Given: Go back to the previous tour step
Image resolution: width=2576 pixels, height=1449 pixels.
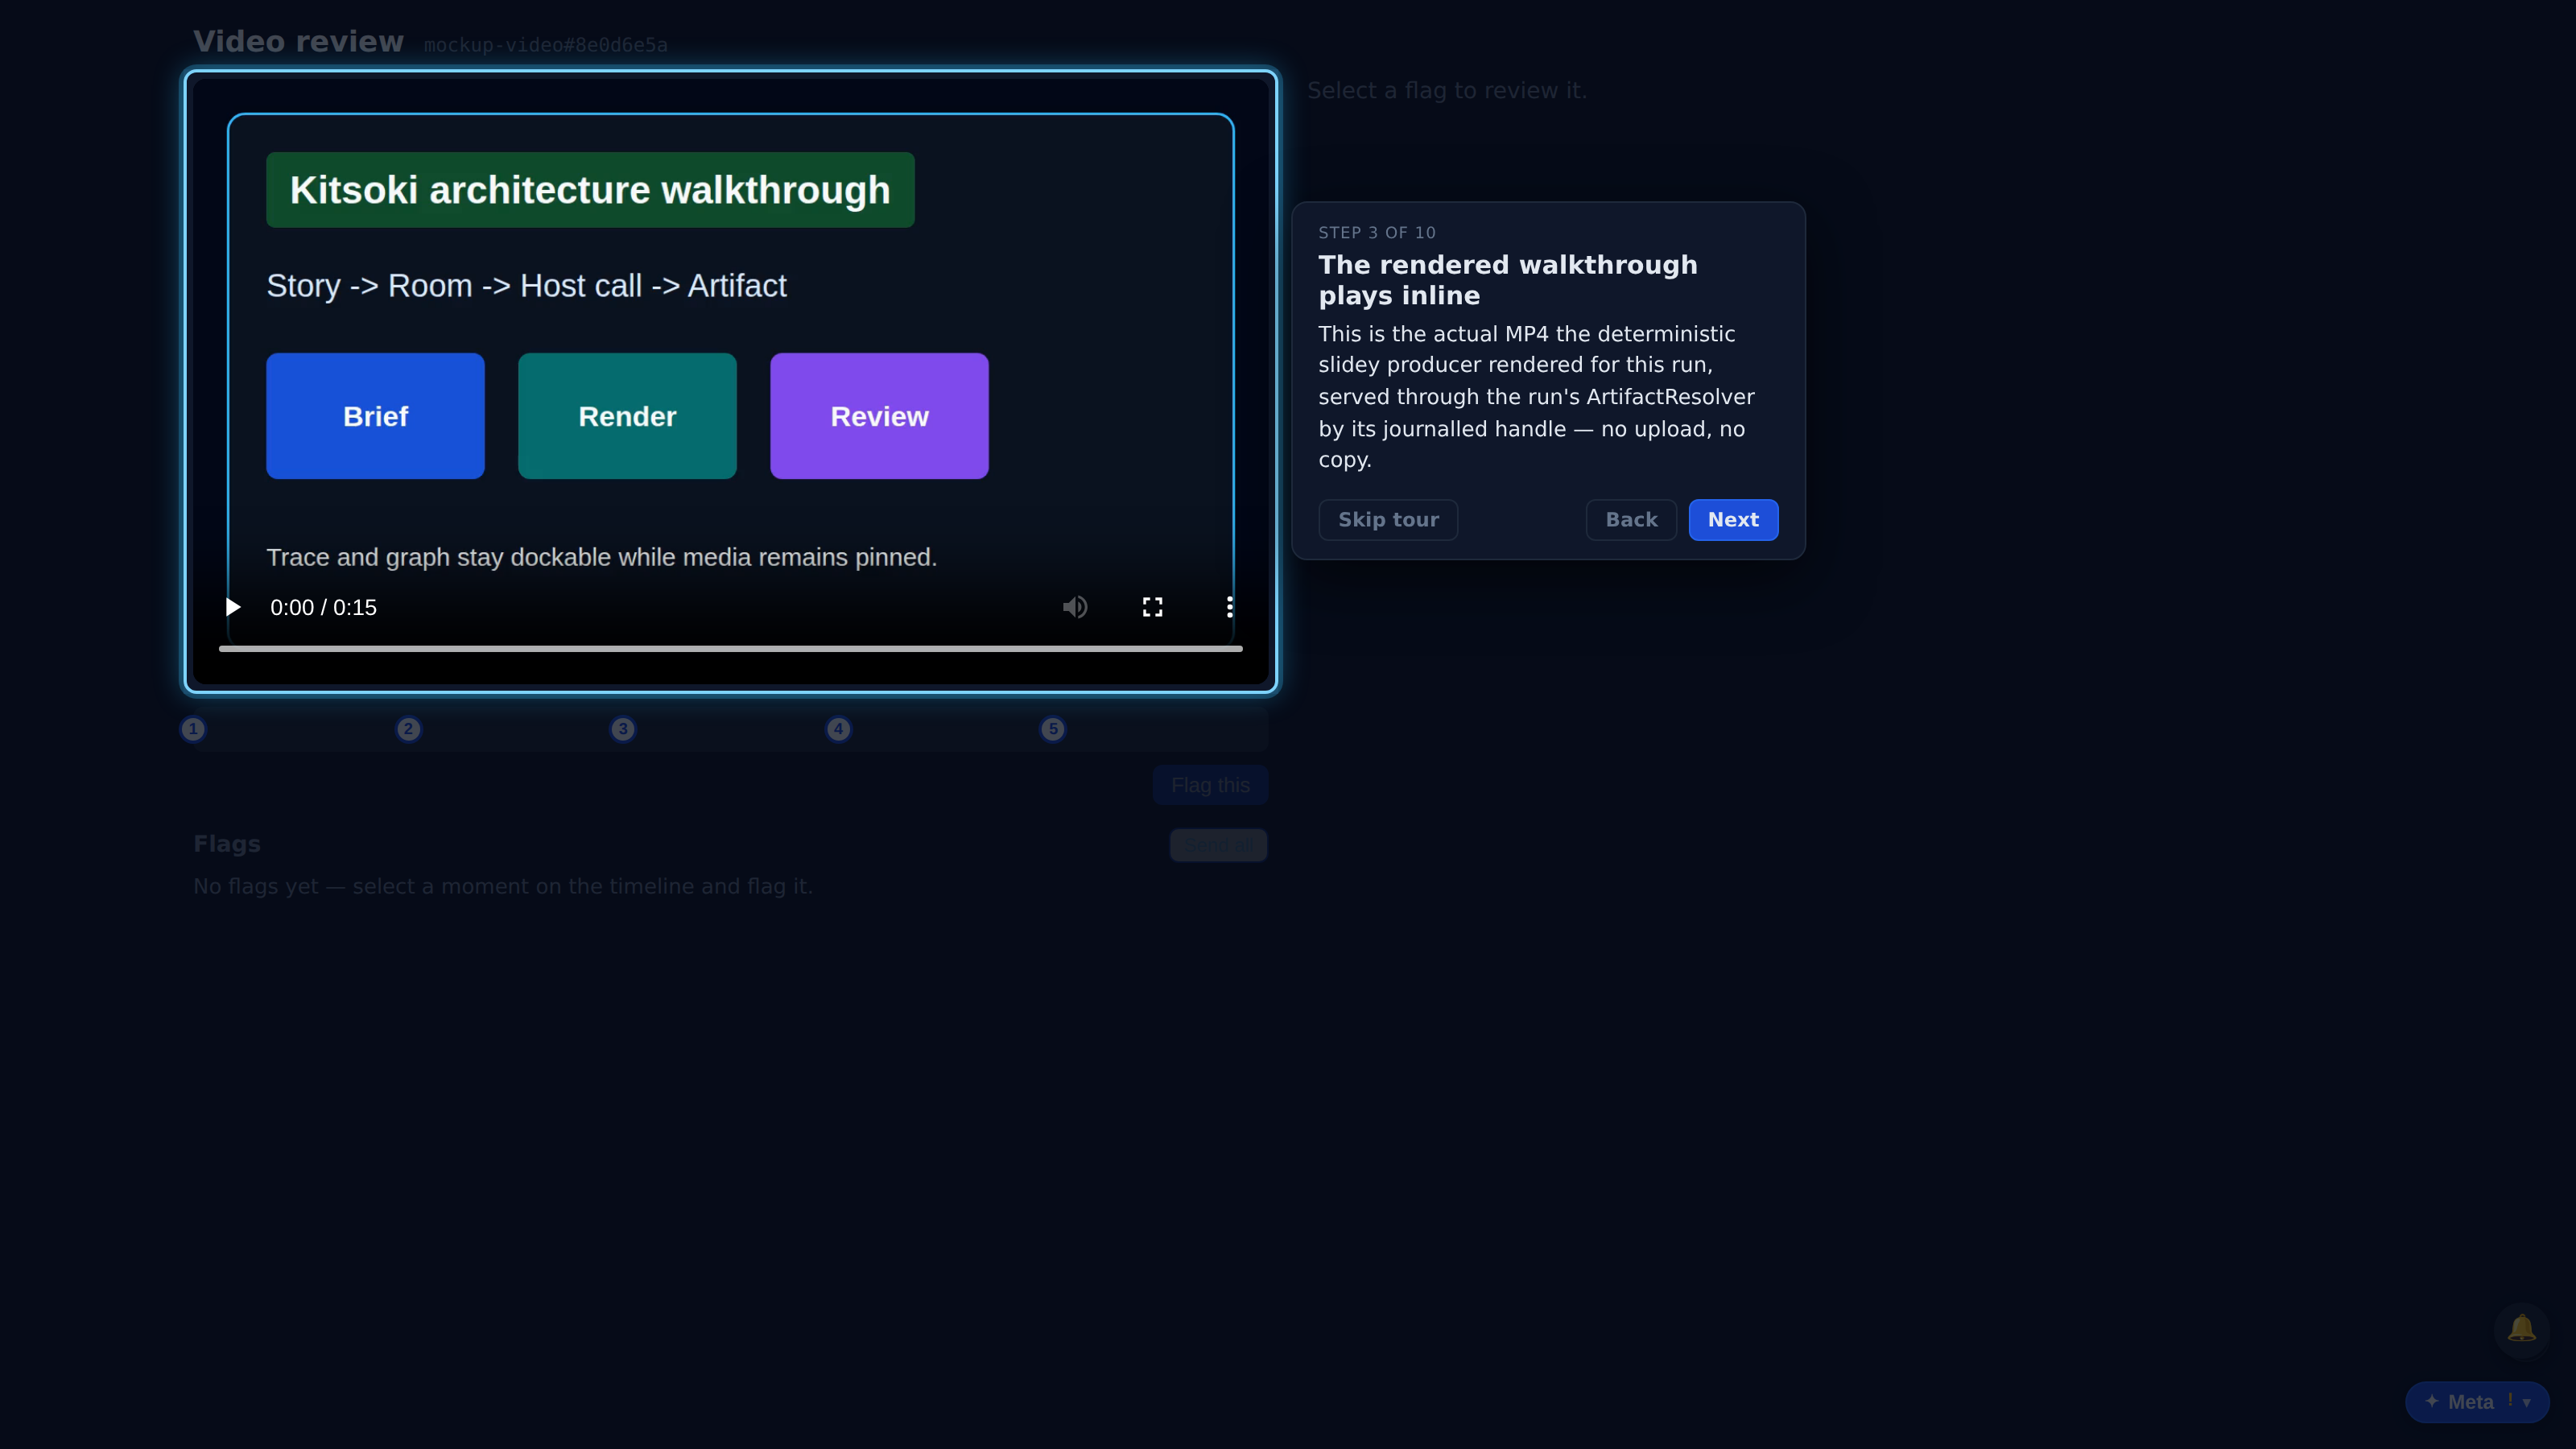Looking at the screenshot, I should pyautogui.click(x=1631, y=520).
